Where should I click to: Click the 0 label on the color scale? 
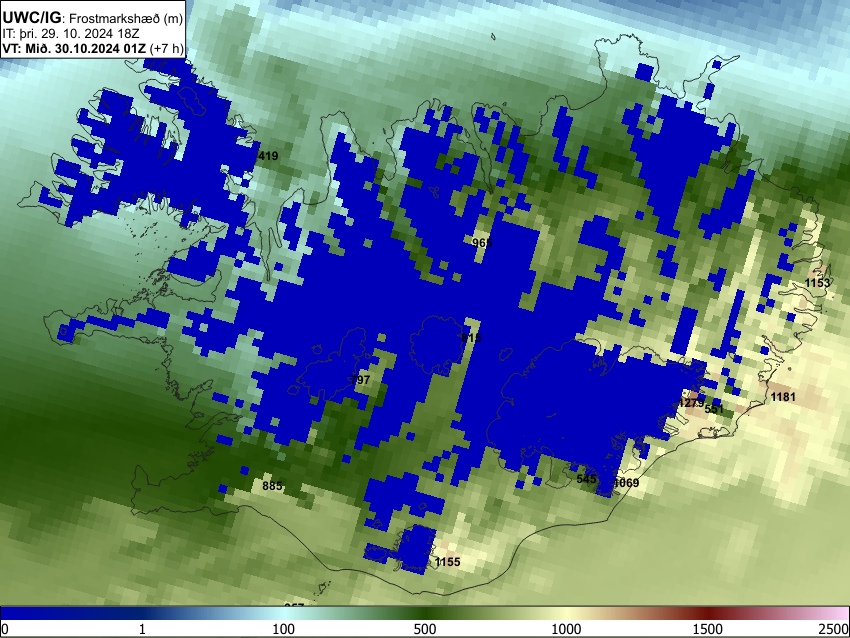coord(5,629)
